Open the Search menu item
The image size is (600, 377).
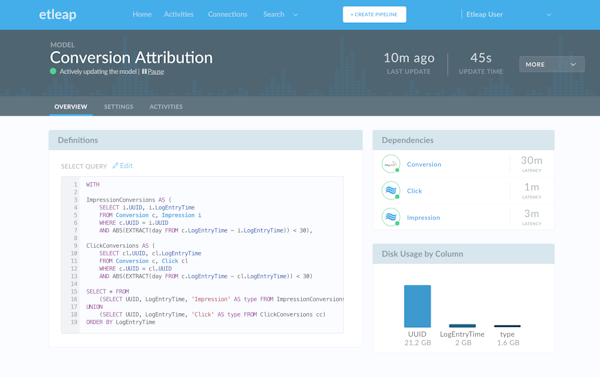coord(274,14)
